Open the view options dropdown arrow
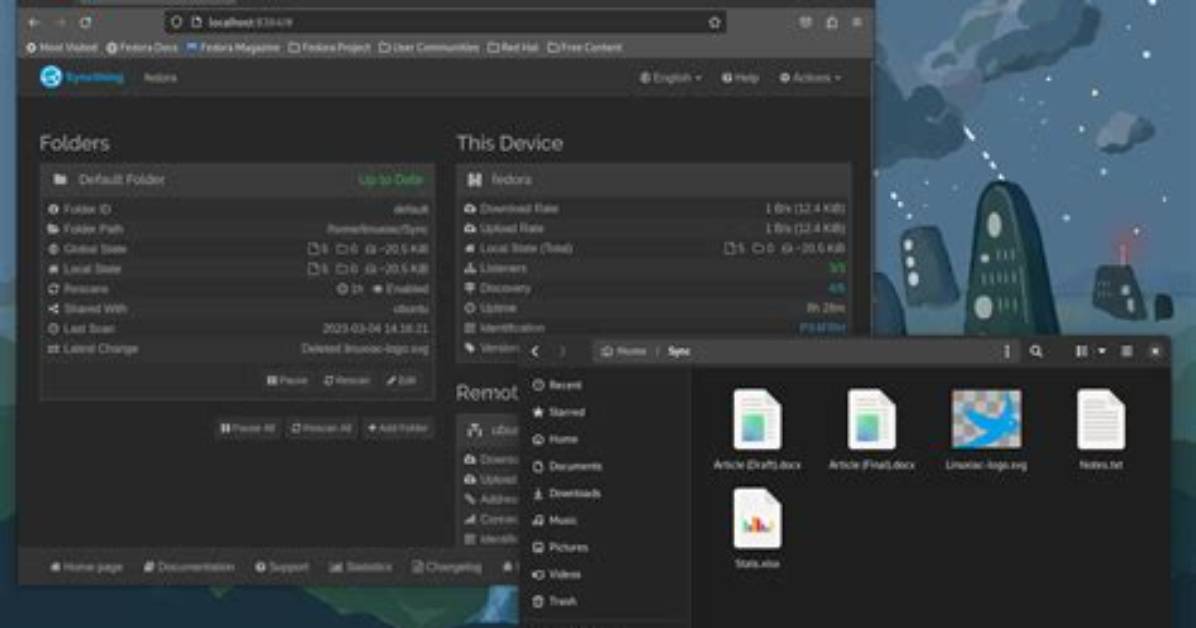The image size is (1196, 628). tap(1102, 352)
